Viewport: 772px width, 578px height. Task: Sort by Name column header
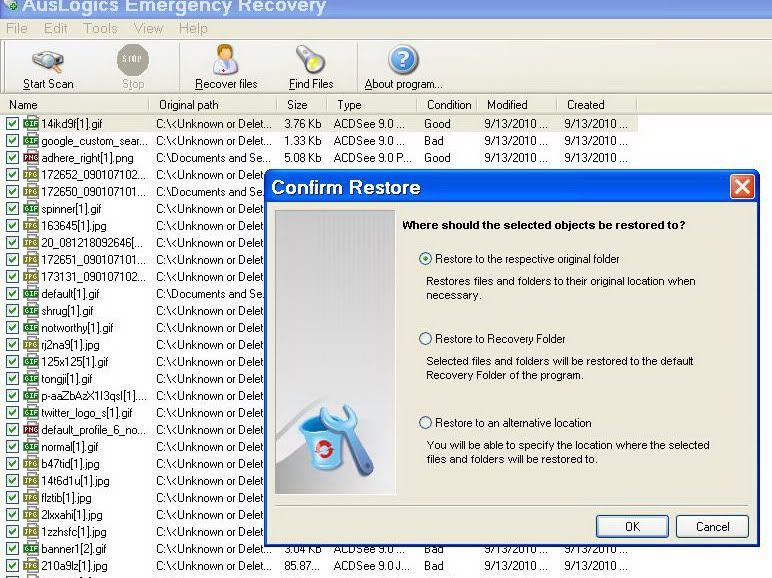(x=75, y=105)
